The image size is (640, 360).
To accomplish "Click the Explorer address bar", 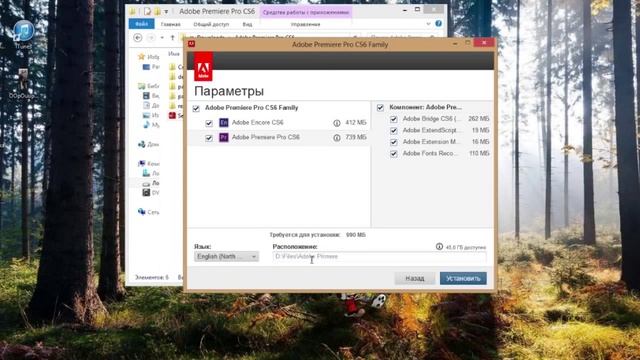I will click(269, 38).
